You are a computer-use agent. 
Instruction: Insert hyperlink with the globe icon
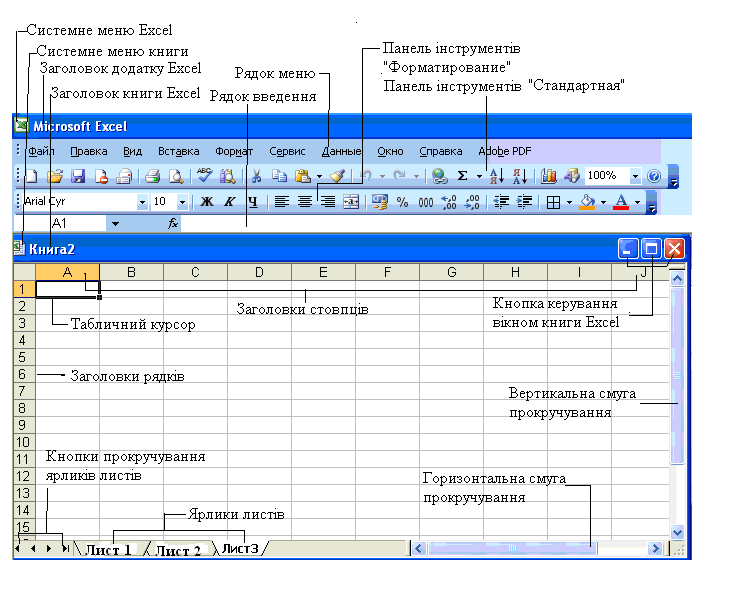439,176
